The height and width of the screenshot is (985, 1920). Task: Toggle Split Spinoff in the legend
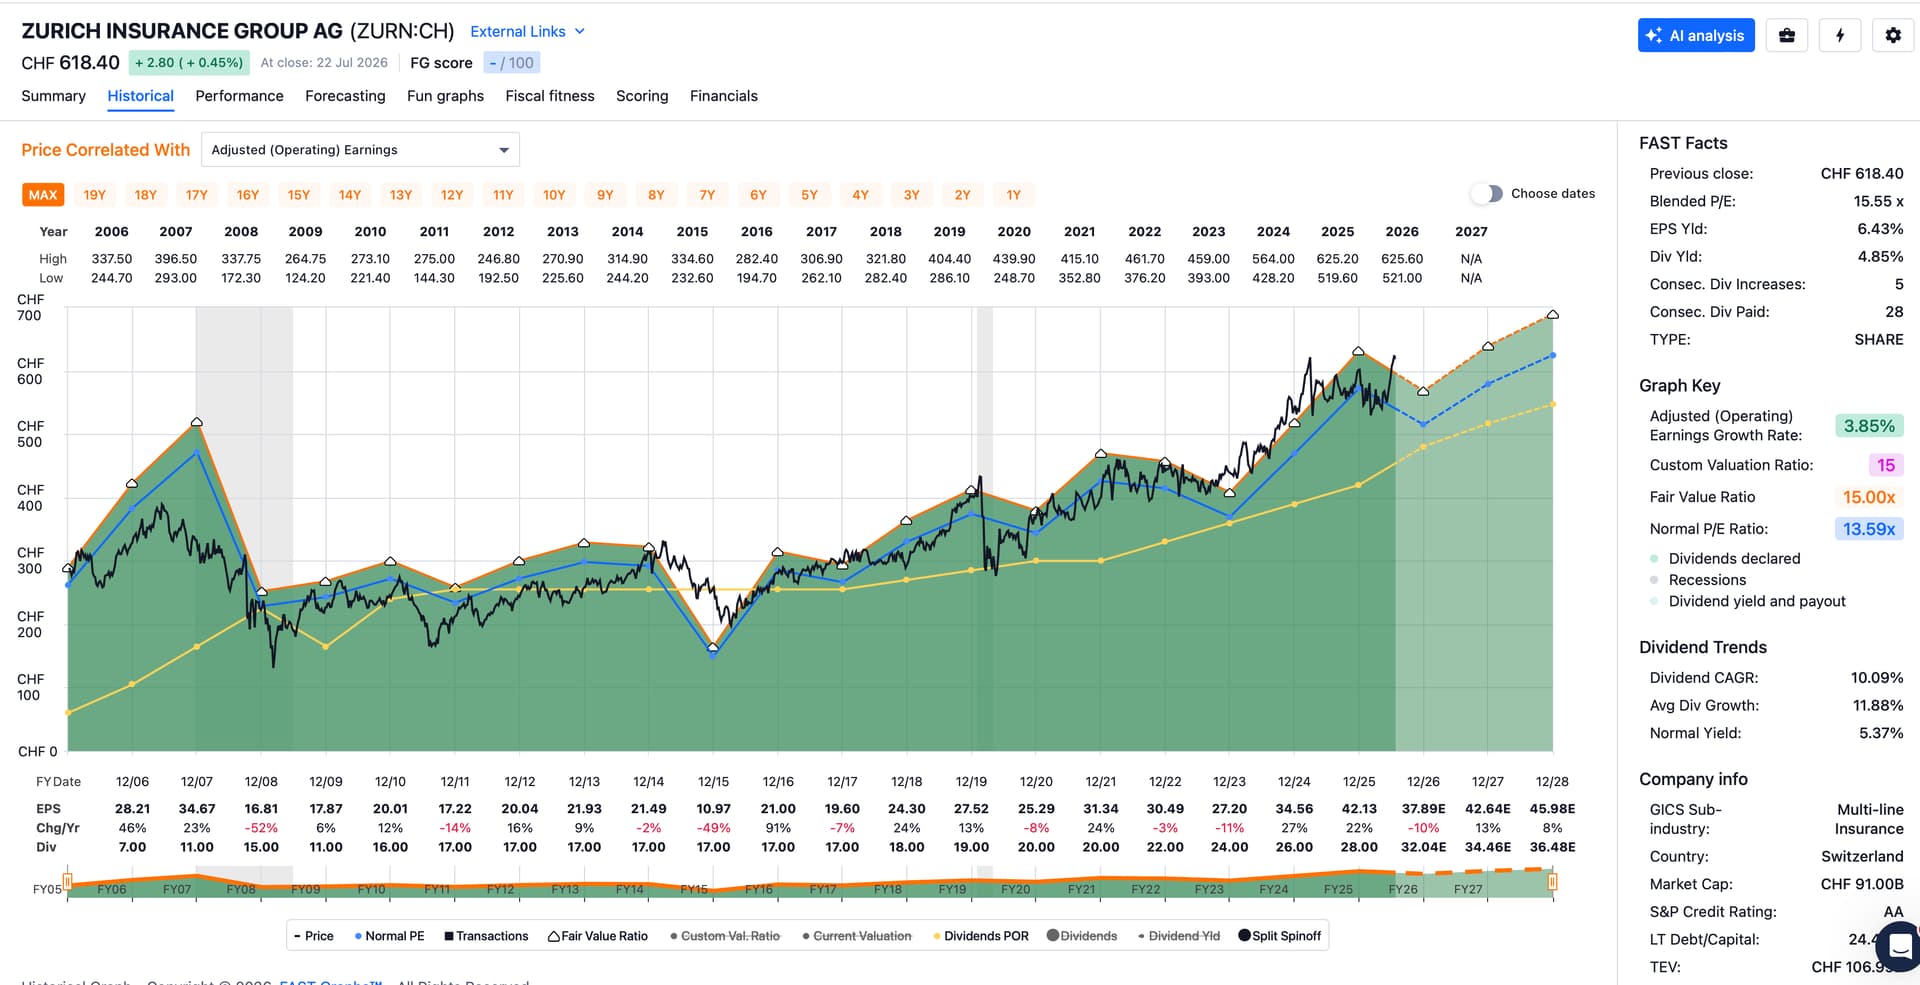pyautogui.click(x=1280, y=936)
